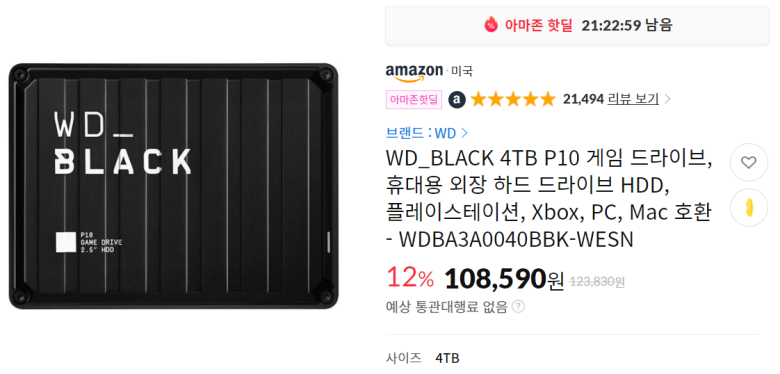Click the gold coin reward icon
The image size is (780, 374).
coord(749,208)
